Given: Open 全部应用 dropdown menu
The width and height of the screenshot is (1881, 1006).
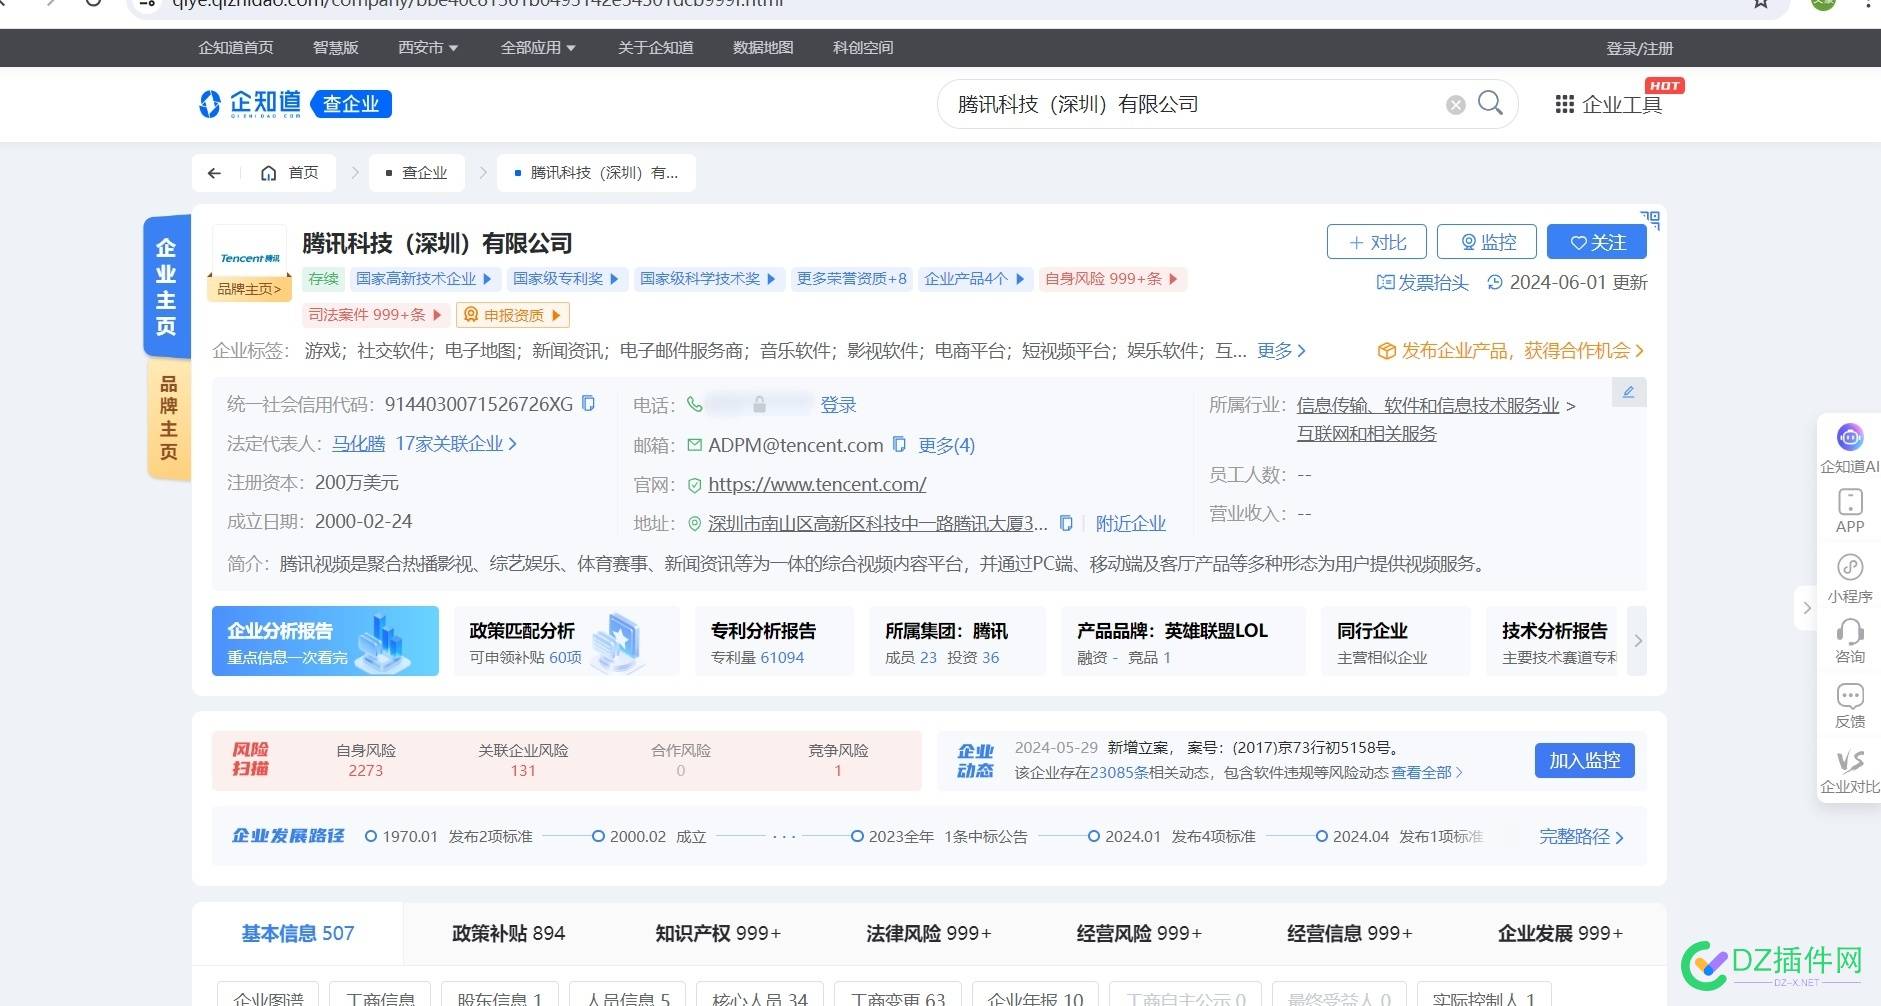Looking at the screenshot, I should 538,48.
